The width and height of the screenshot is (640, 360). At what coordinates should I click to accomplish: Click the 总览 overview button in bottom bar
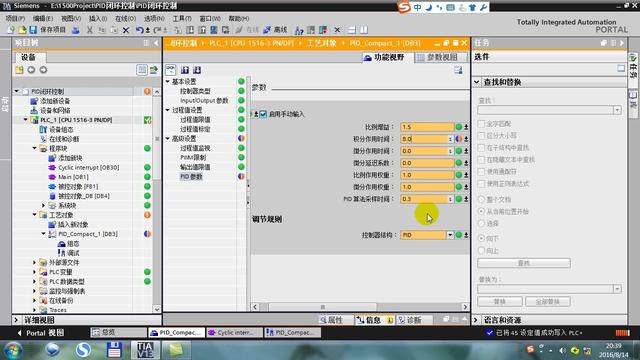118,333
